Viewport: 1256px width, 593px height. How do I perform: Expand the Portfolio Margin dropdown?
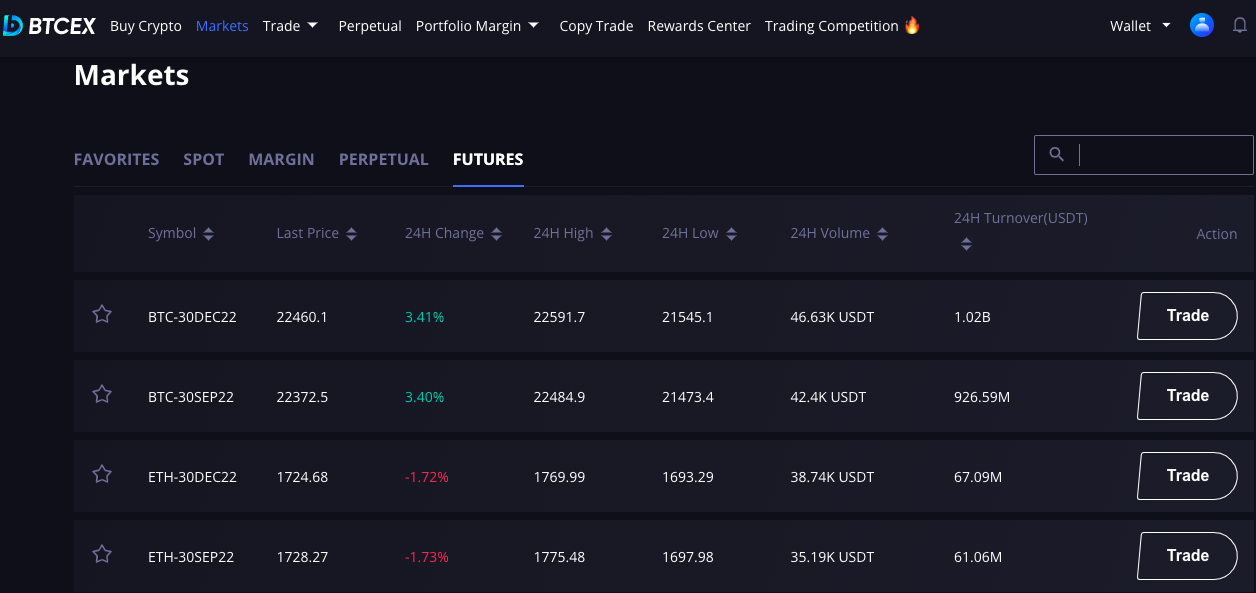point(477,26)
